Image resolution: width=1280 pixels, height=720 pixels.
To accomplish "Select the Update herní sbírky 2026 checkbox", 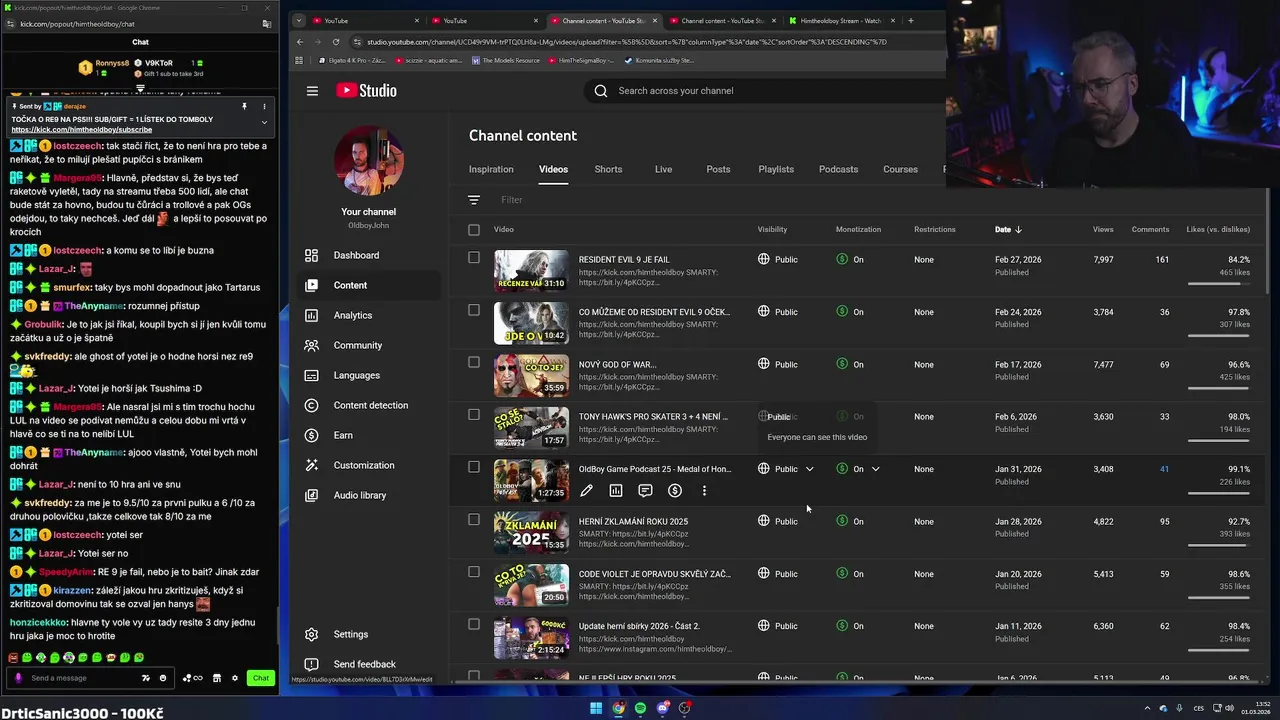I will pos(474,624).
